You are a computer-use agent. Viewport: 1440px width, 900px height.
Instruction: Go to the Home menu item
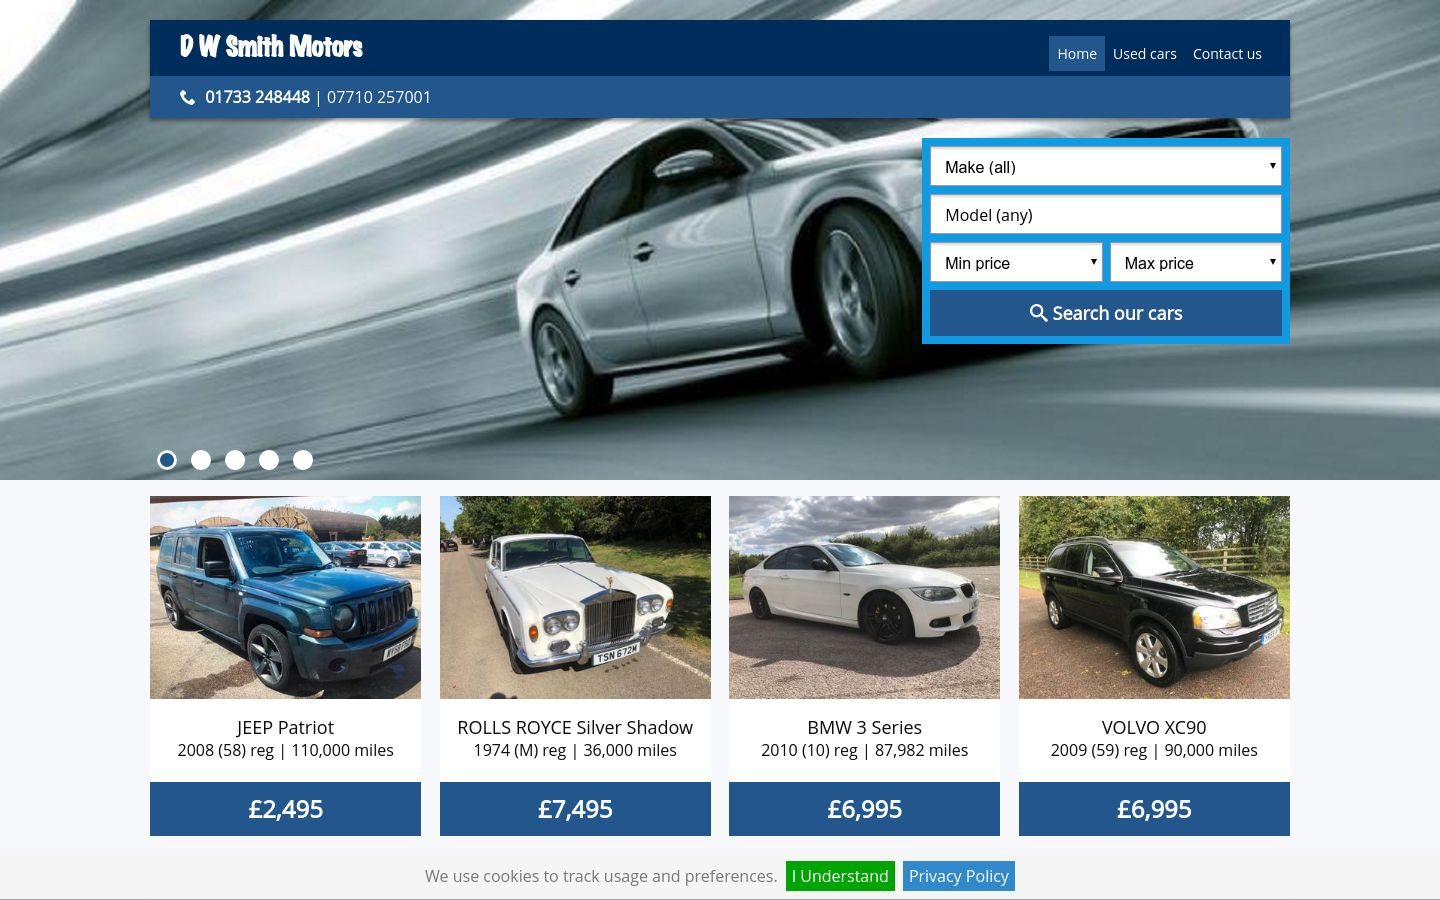coord(1077,54)
